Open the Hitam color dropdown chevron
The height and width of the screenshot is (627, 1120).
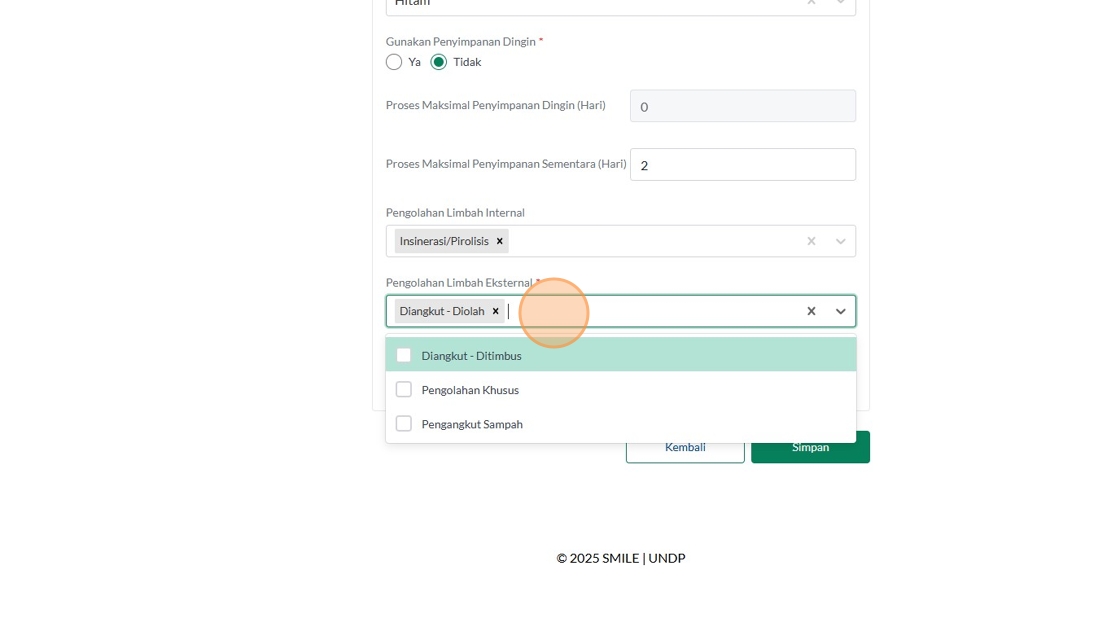(x=841, y=3)
